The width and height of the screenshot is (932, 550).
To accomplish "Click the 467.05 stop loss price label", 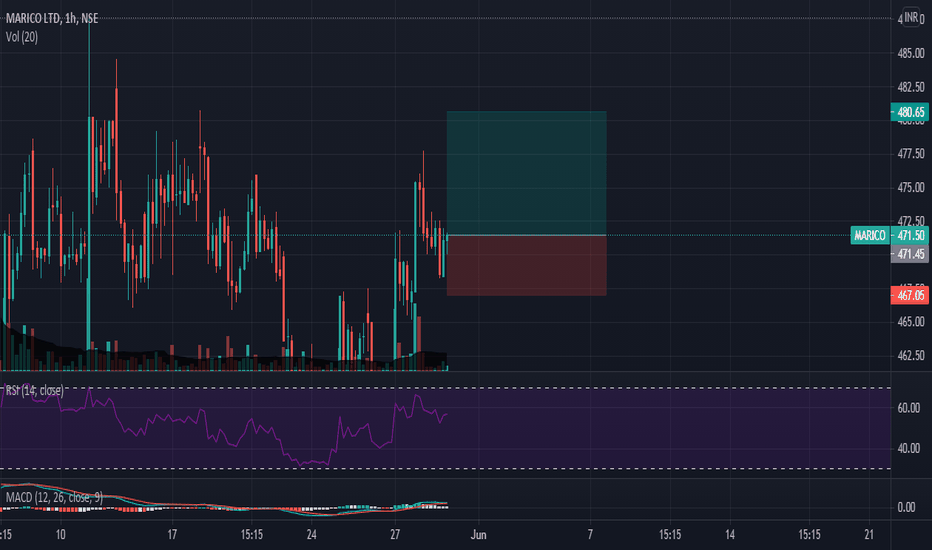I will pos(909,295).
